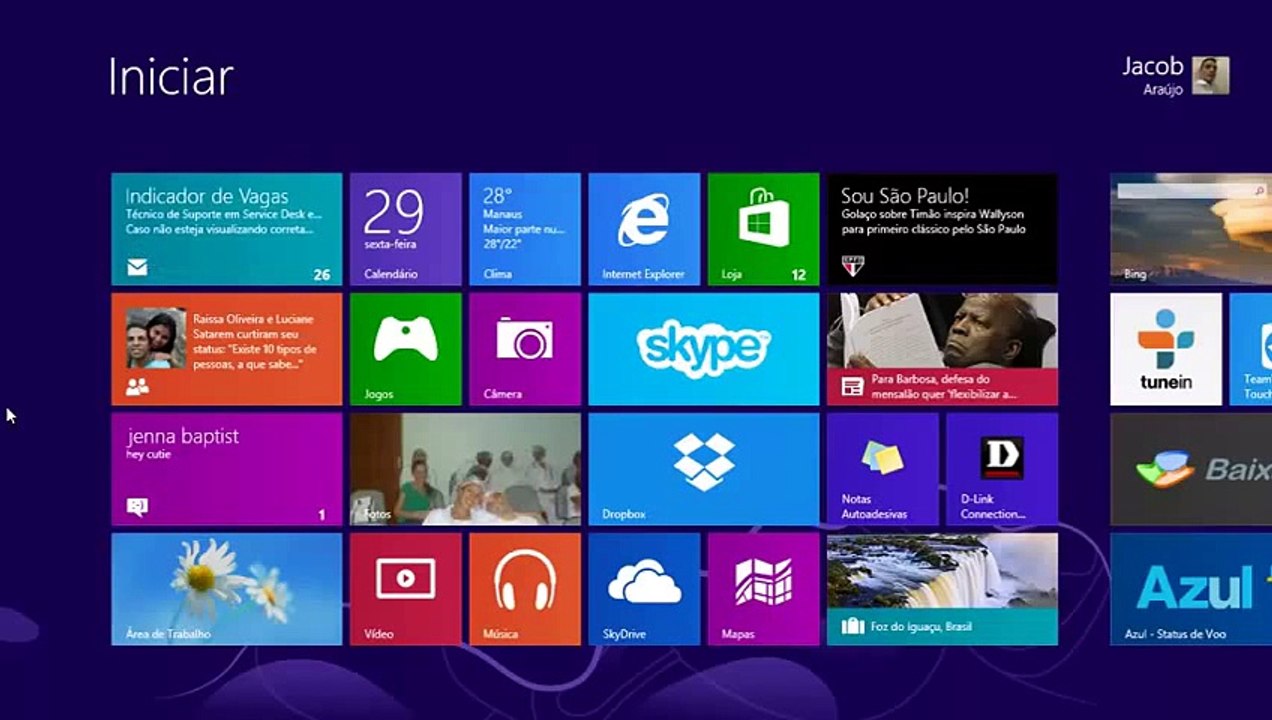Open the Loja store tile

pos(763,229)
